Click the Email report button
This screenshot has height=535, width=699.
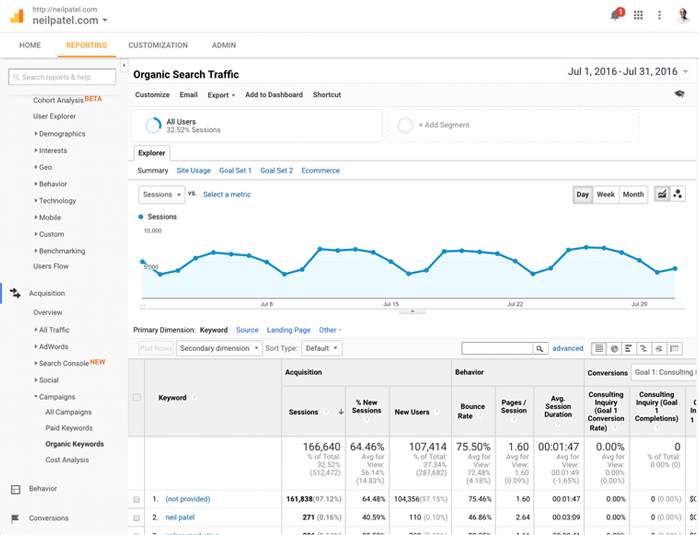coord(189,95)
